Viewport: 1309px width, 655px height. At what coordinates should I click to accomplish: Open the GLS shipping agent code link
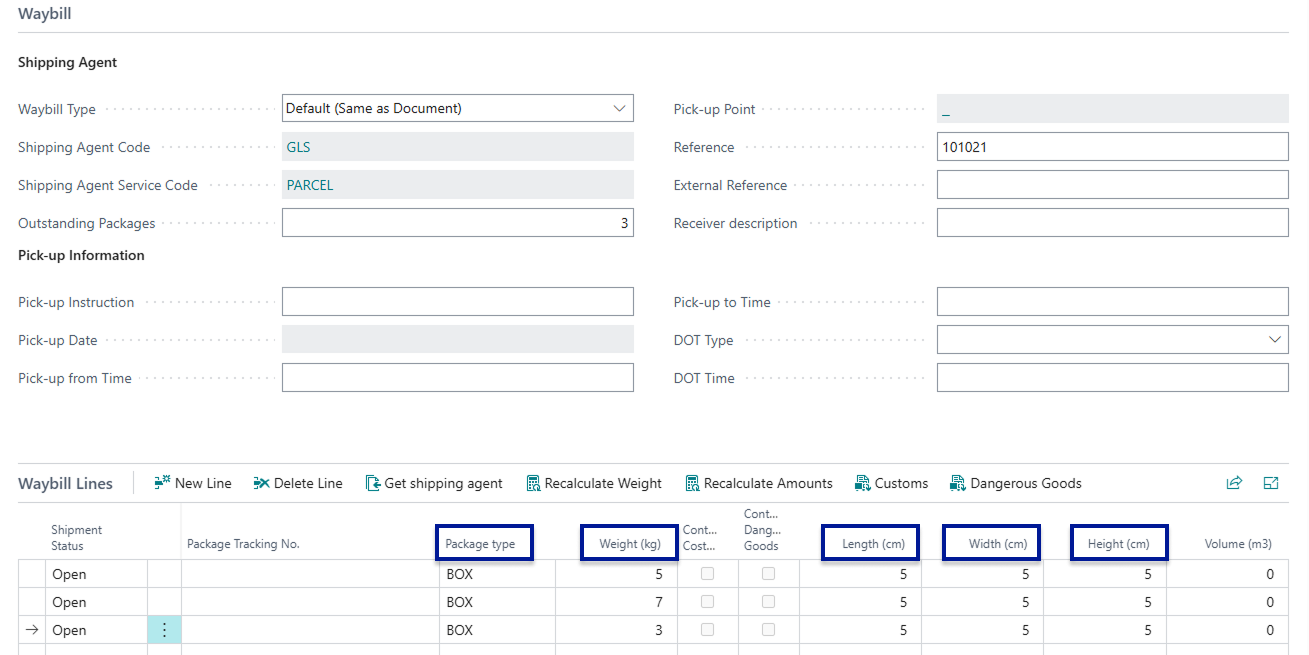click(x=298, y=147)
